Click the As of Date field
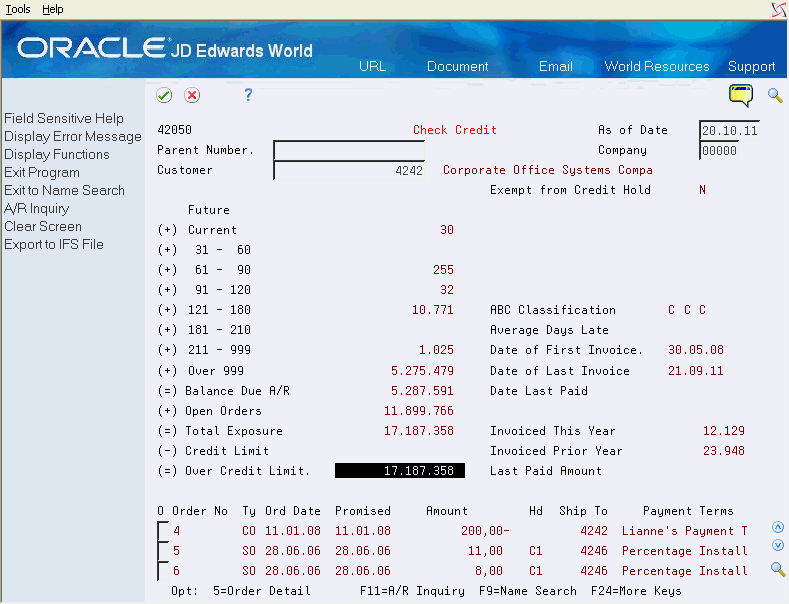The image size is (789, 604). [x=729, y=130]
